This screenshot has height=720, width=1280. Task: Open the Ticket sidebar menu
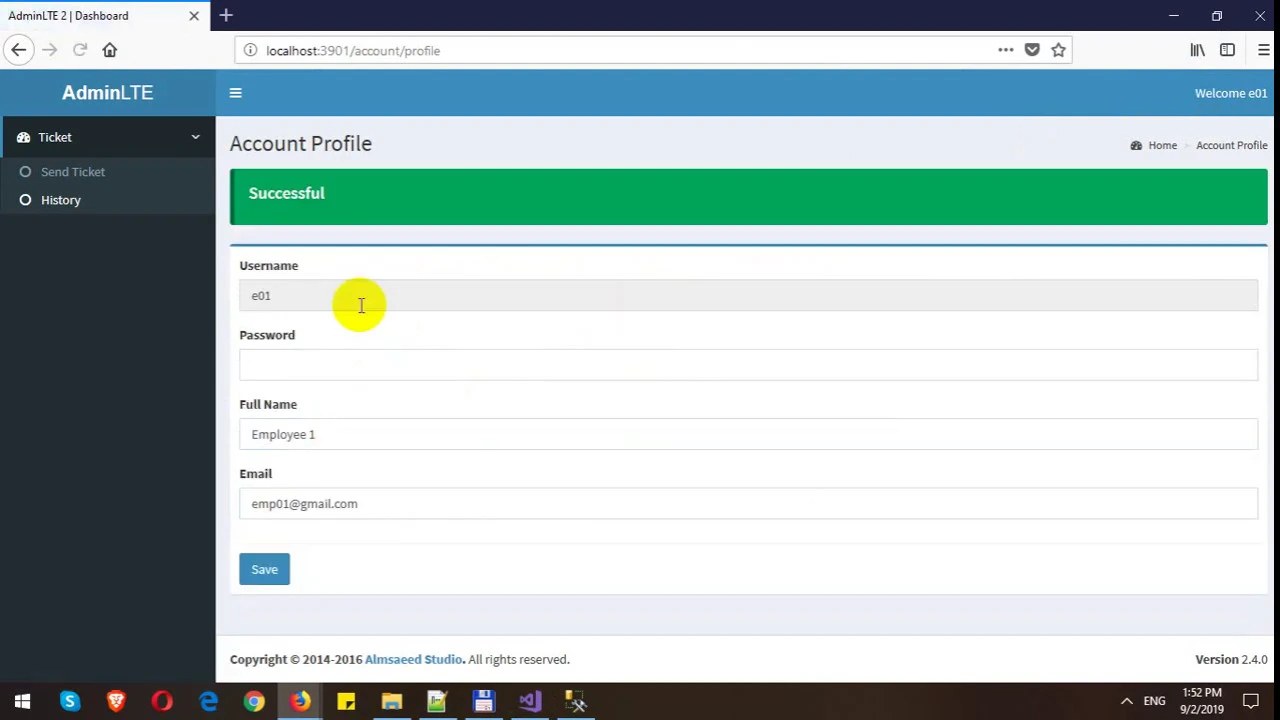click(x=107, y=137)
